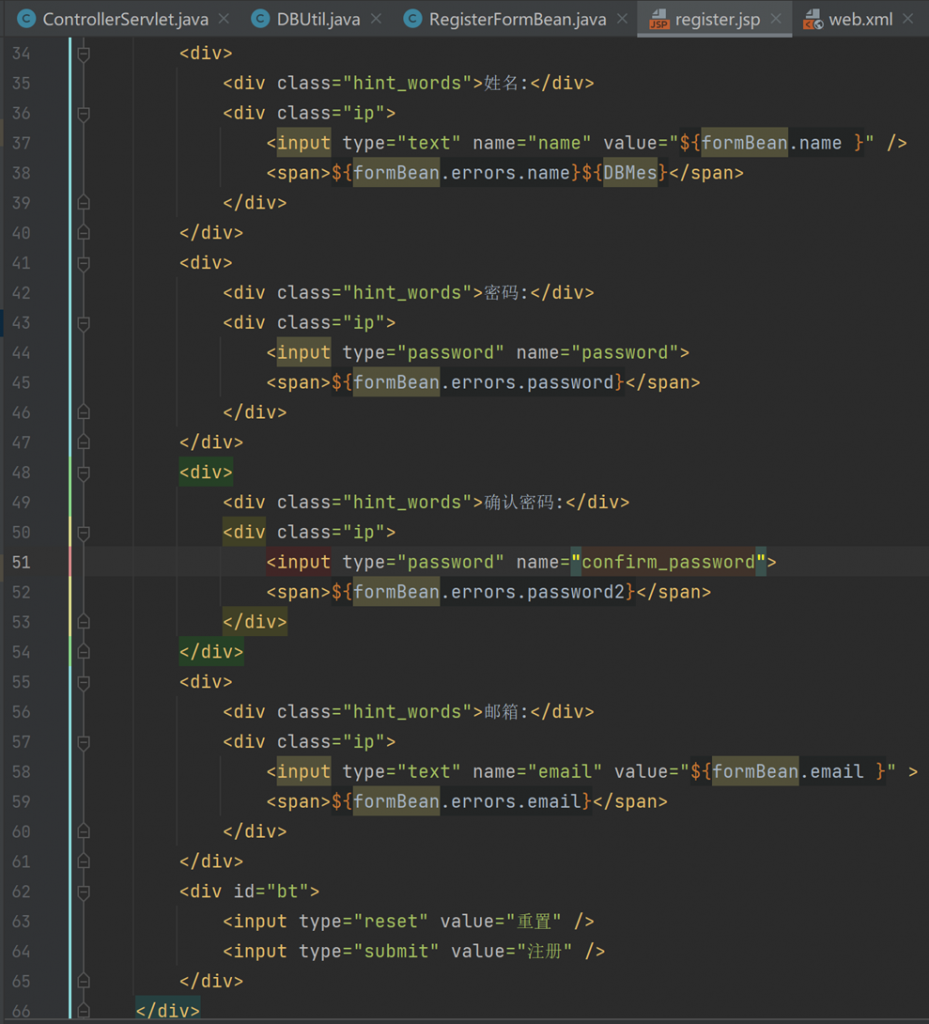Screen dimensions: 929x1024
Task: Click errors.email expression on line 59
Action: 515,802
